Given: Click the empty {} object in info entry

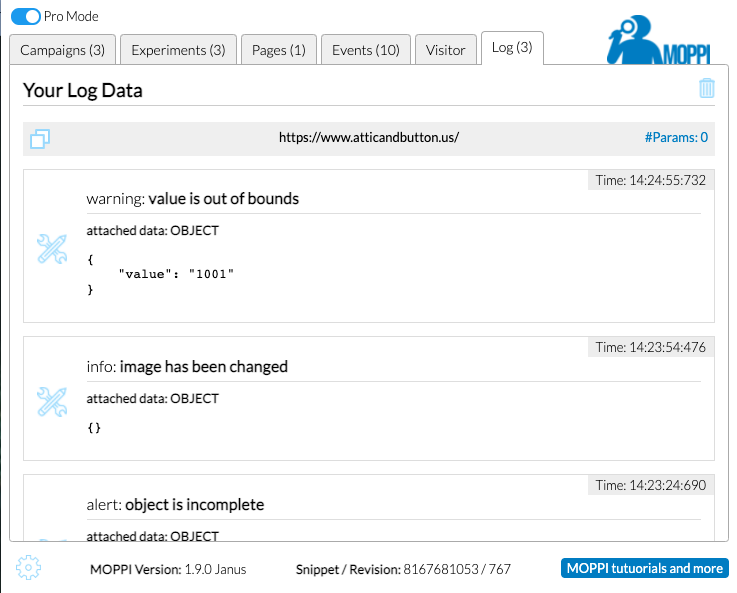Looking at the screenshot, I should pos(94,428).
